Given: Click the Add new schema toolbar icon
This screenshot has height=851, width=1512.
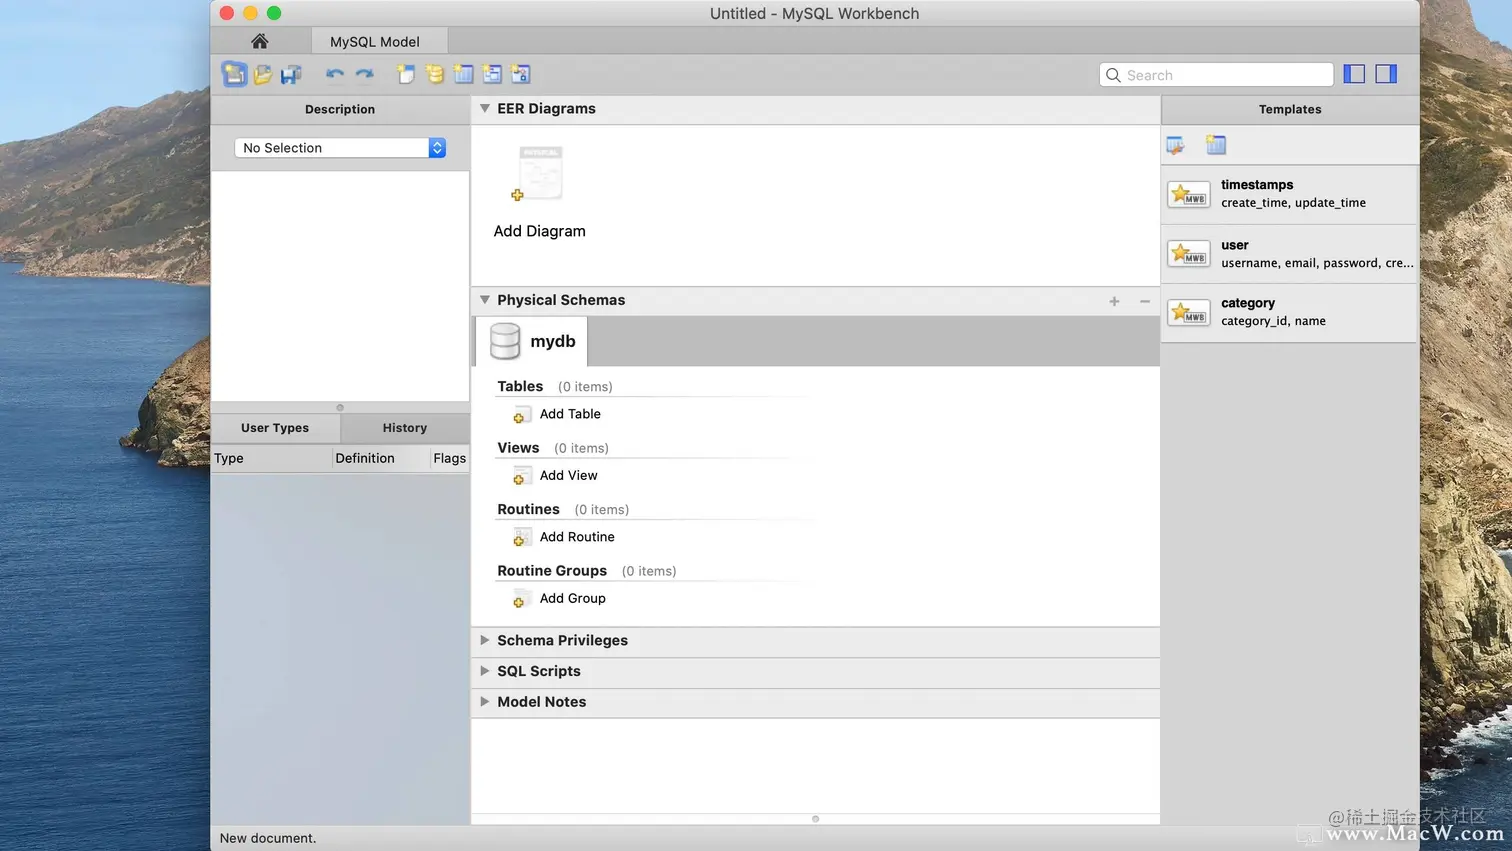Looking at the screenshot, I should 434,74.
